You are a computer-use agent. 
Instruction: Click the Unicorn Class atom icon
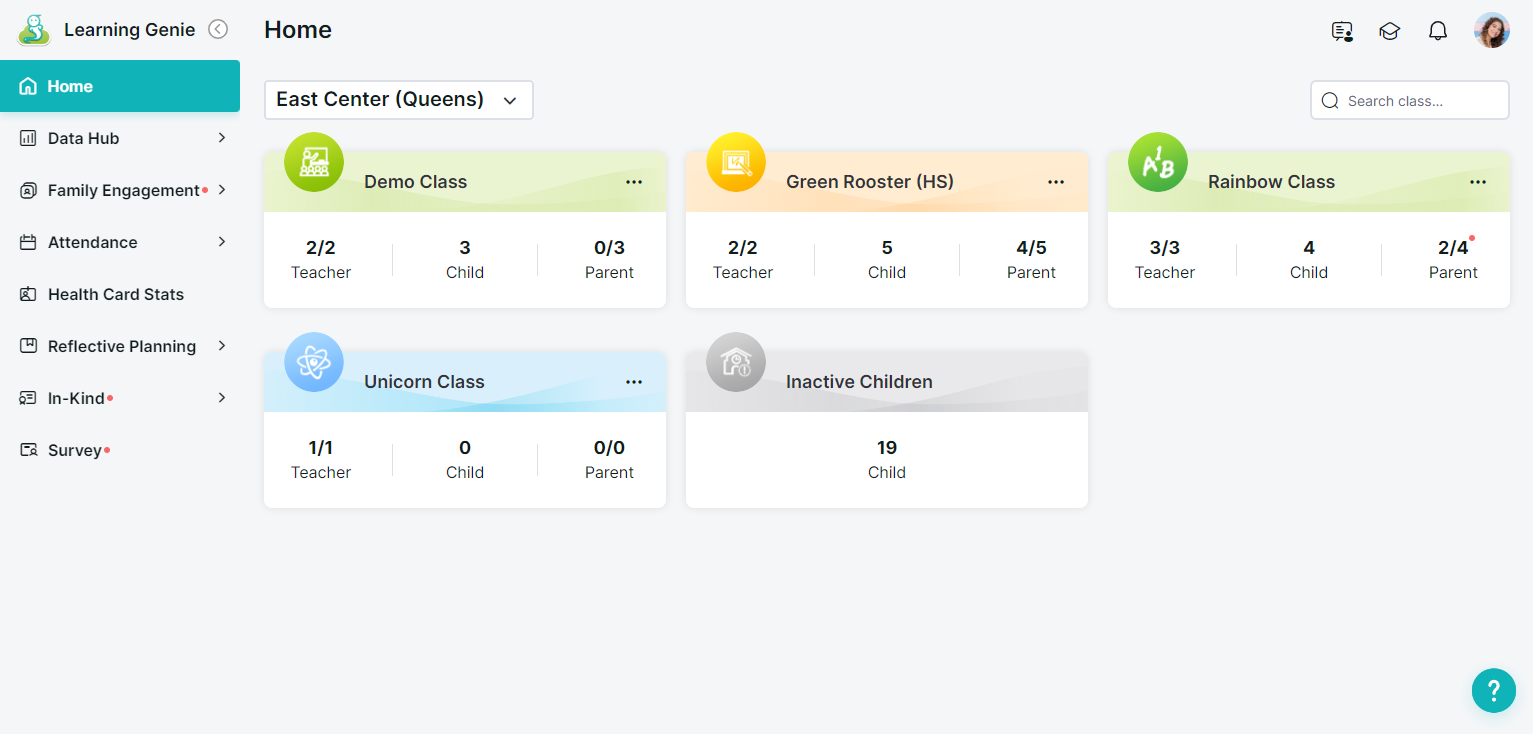tap(314, 362)
